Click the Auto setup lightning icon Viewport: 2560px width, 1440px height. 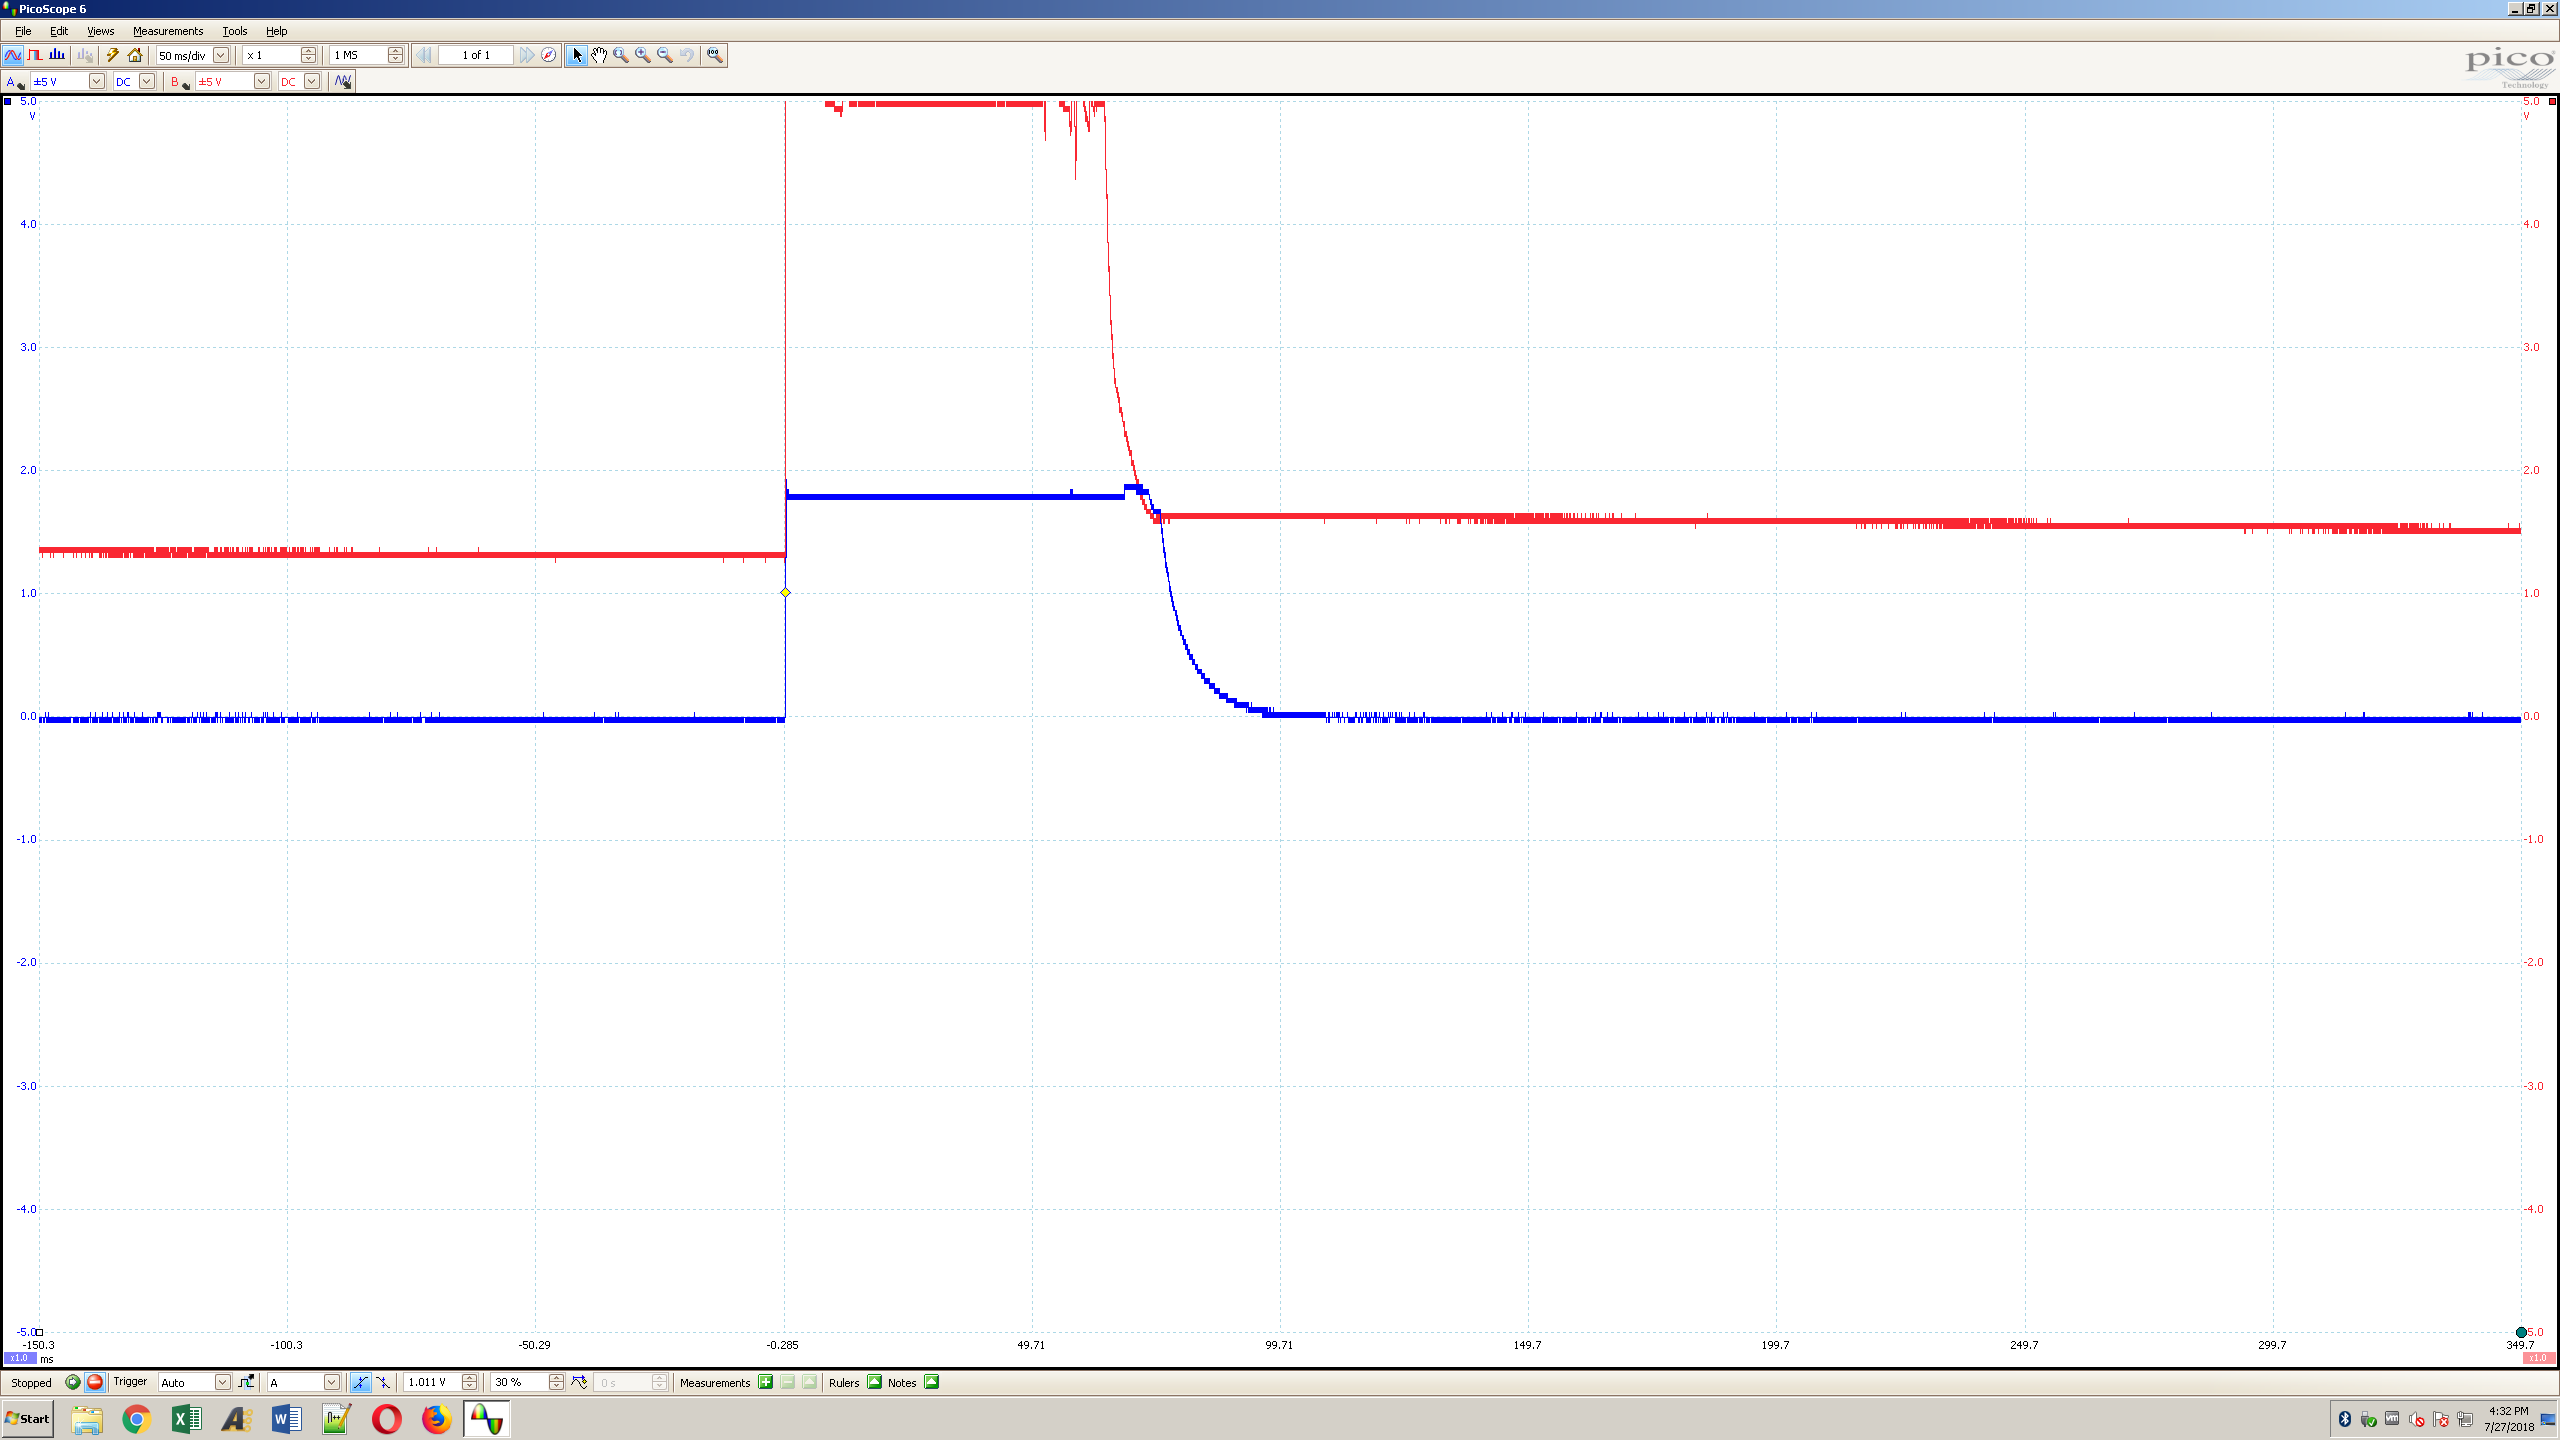(x=112, y=55)
